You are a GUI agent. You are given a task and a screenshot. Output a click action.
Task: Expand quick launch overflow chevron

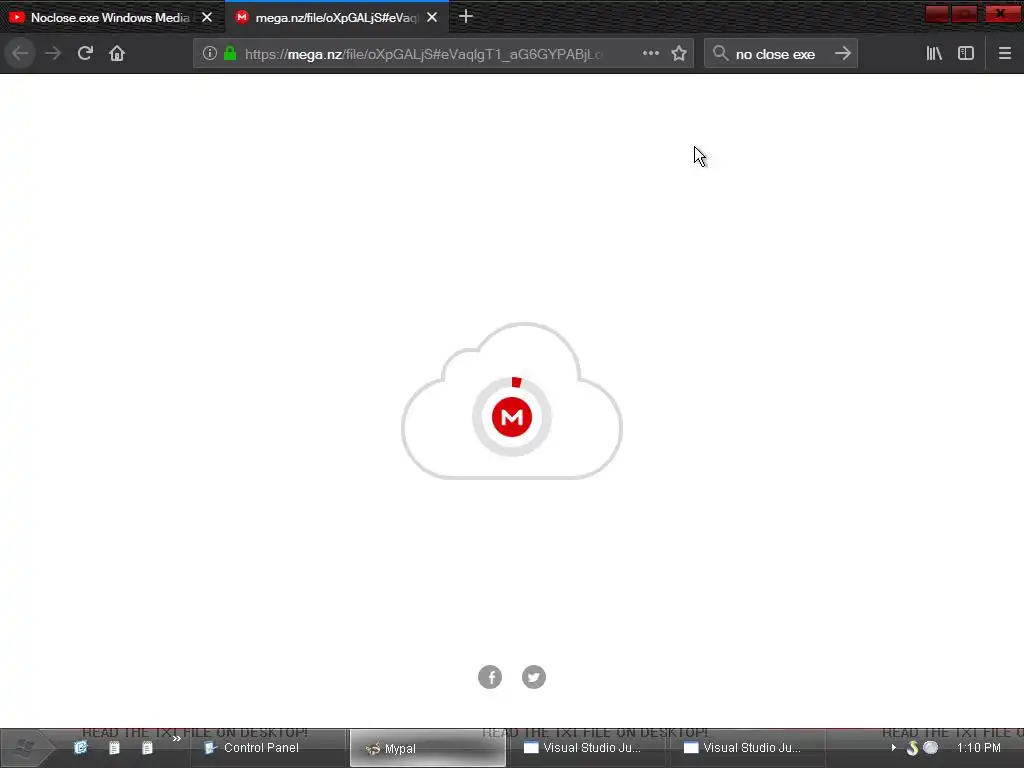[176, 739]
